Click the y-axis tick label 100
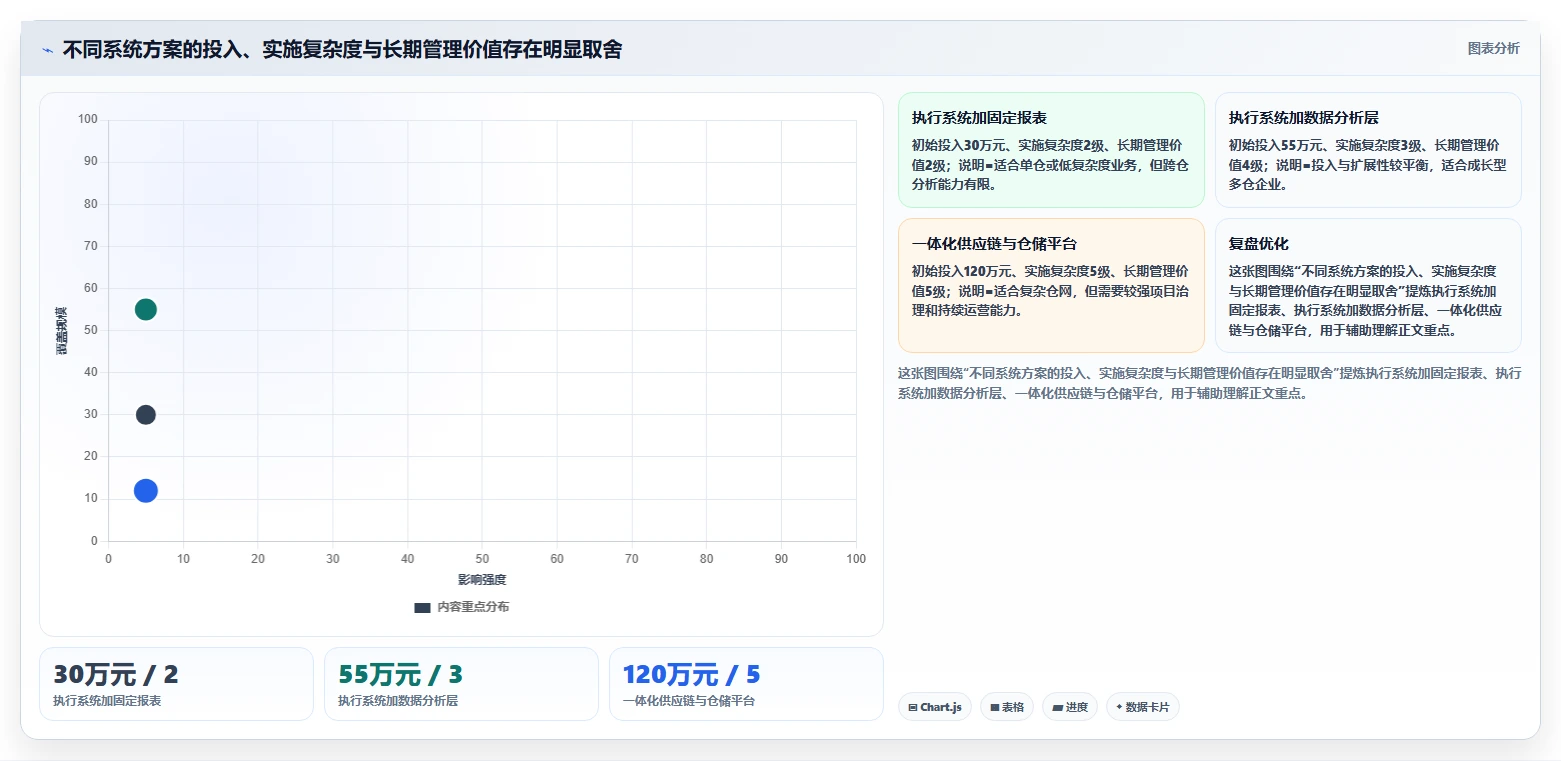The width and height of the screenshot is (1561, 761). point(88,120)
